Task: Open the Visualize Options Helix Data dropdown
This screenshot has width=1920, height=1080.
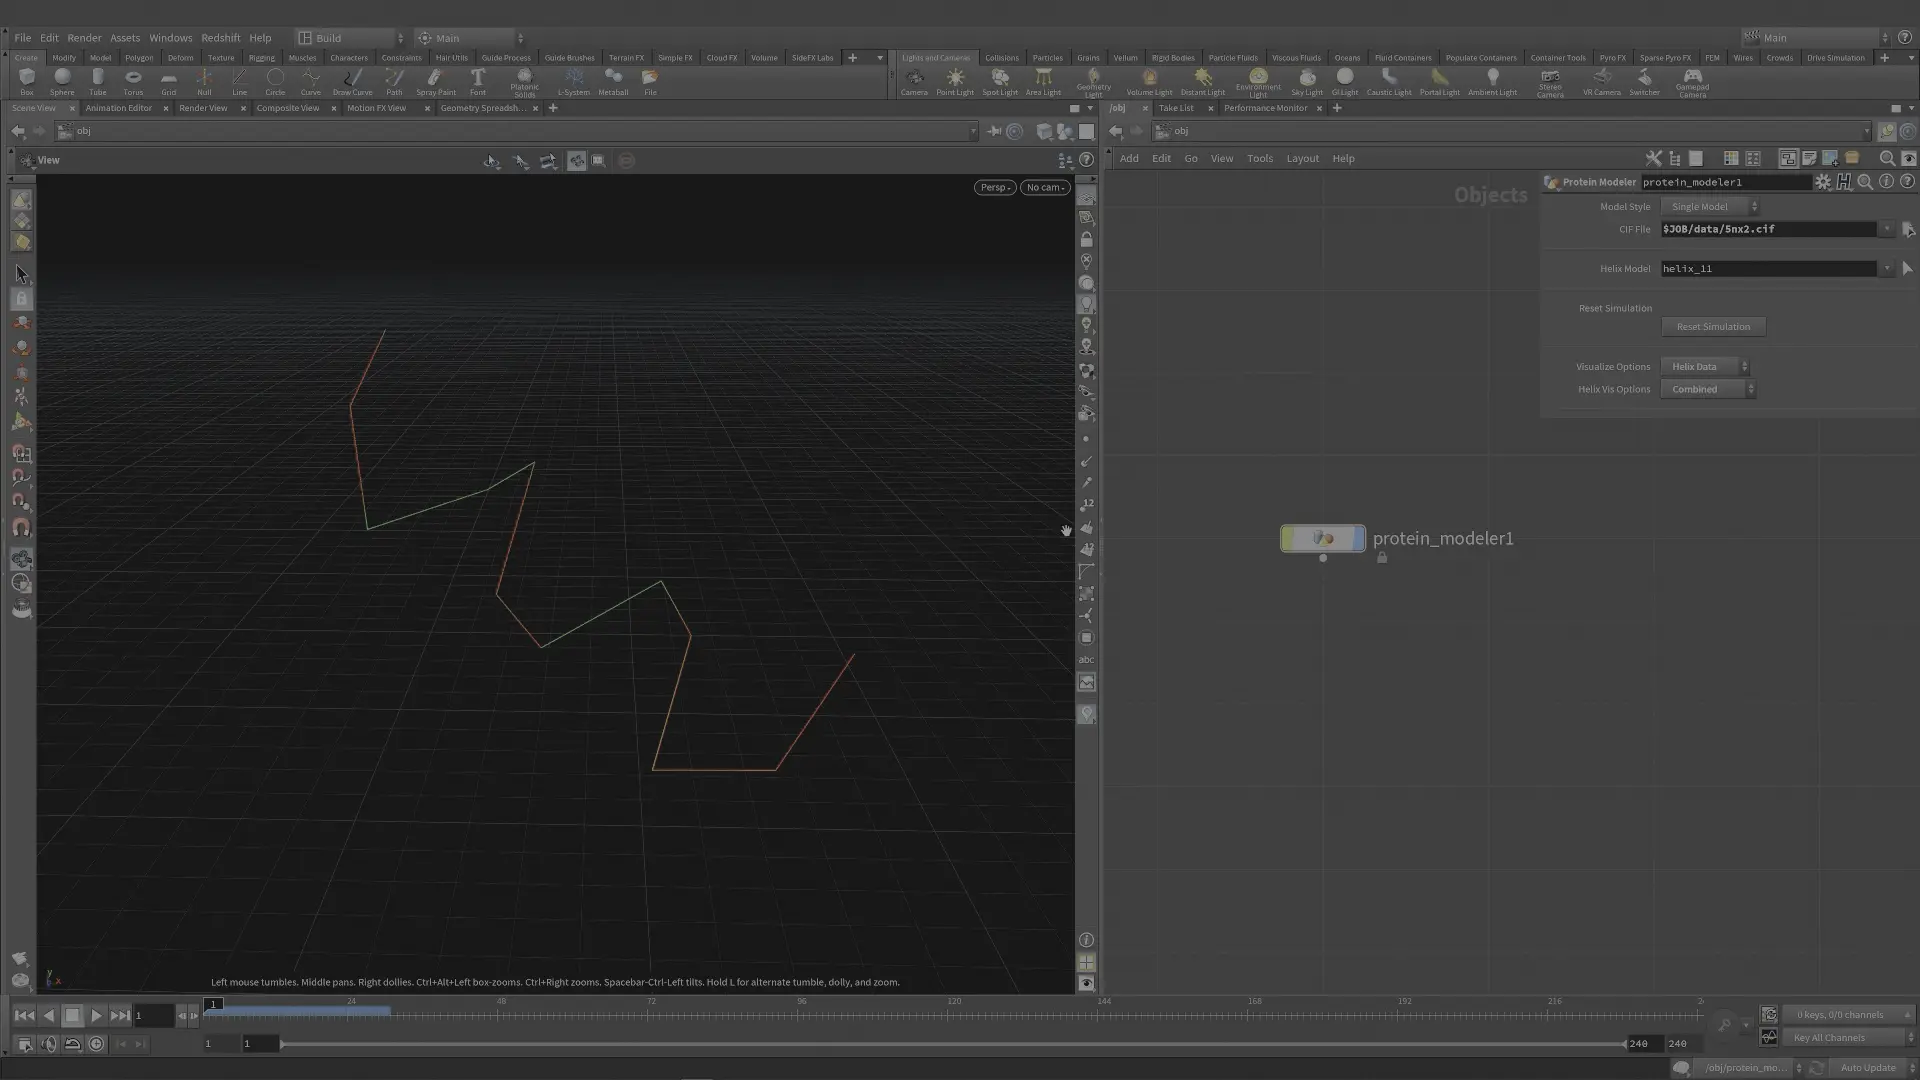Action: click(1705, 366)
